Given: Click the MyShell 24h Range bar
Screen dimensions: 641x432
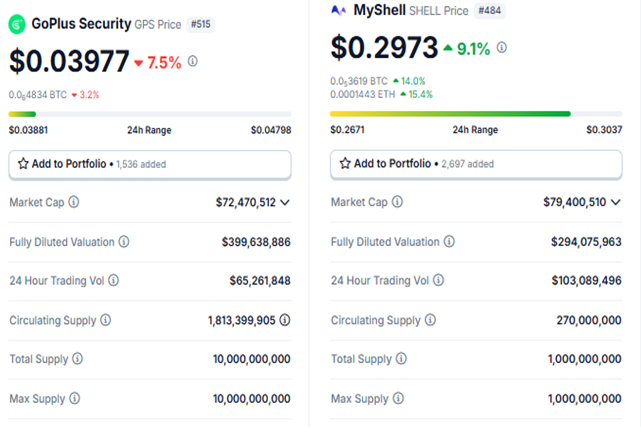Looking at the screenshot, I should 471,114.
